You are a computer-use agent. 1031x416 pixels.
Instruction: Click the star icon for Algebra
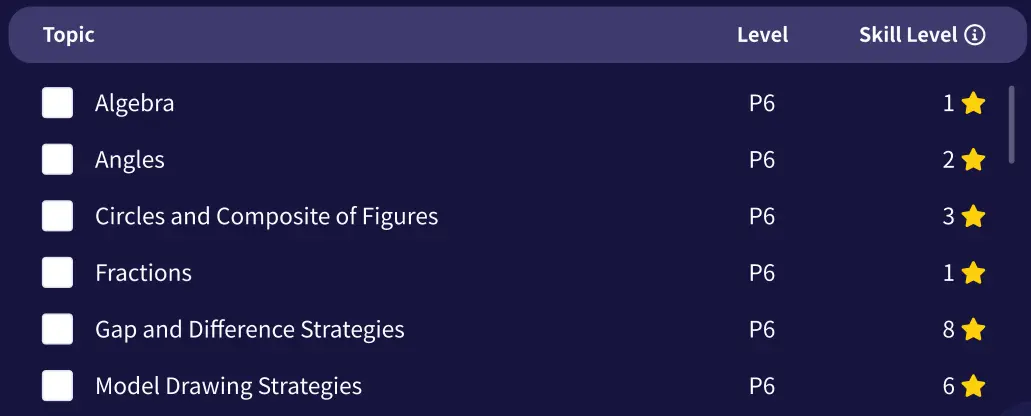tap(973, 103)
